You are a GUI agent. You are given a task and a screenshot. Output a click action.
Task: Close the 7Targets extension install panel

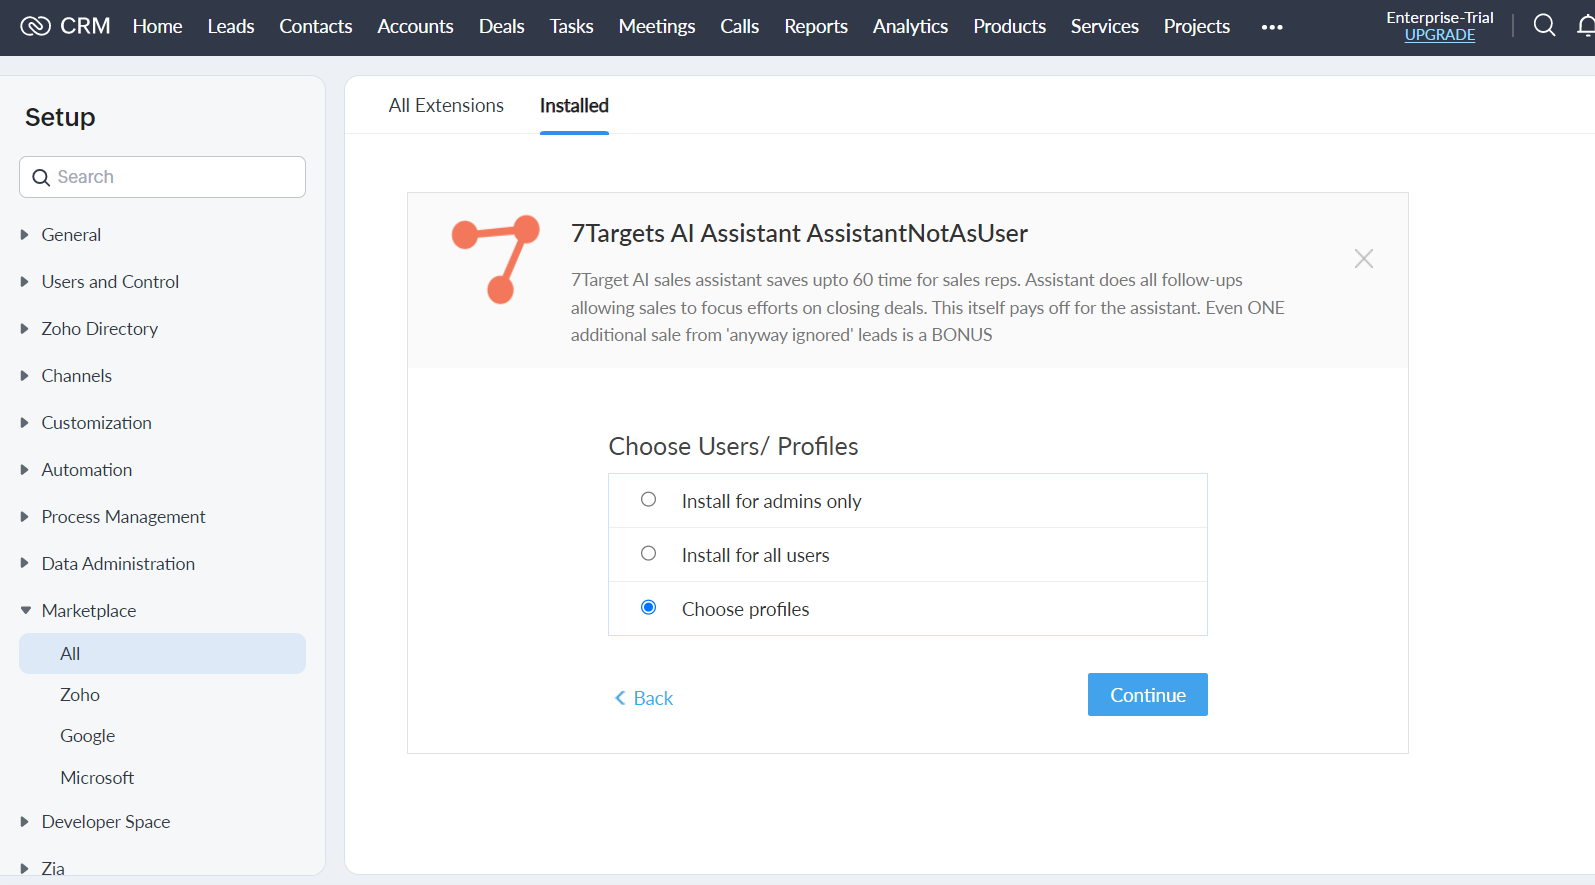click(1363, 259)
